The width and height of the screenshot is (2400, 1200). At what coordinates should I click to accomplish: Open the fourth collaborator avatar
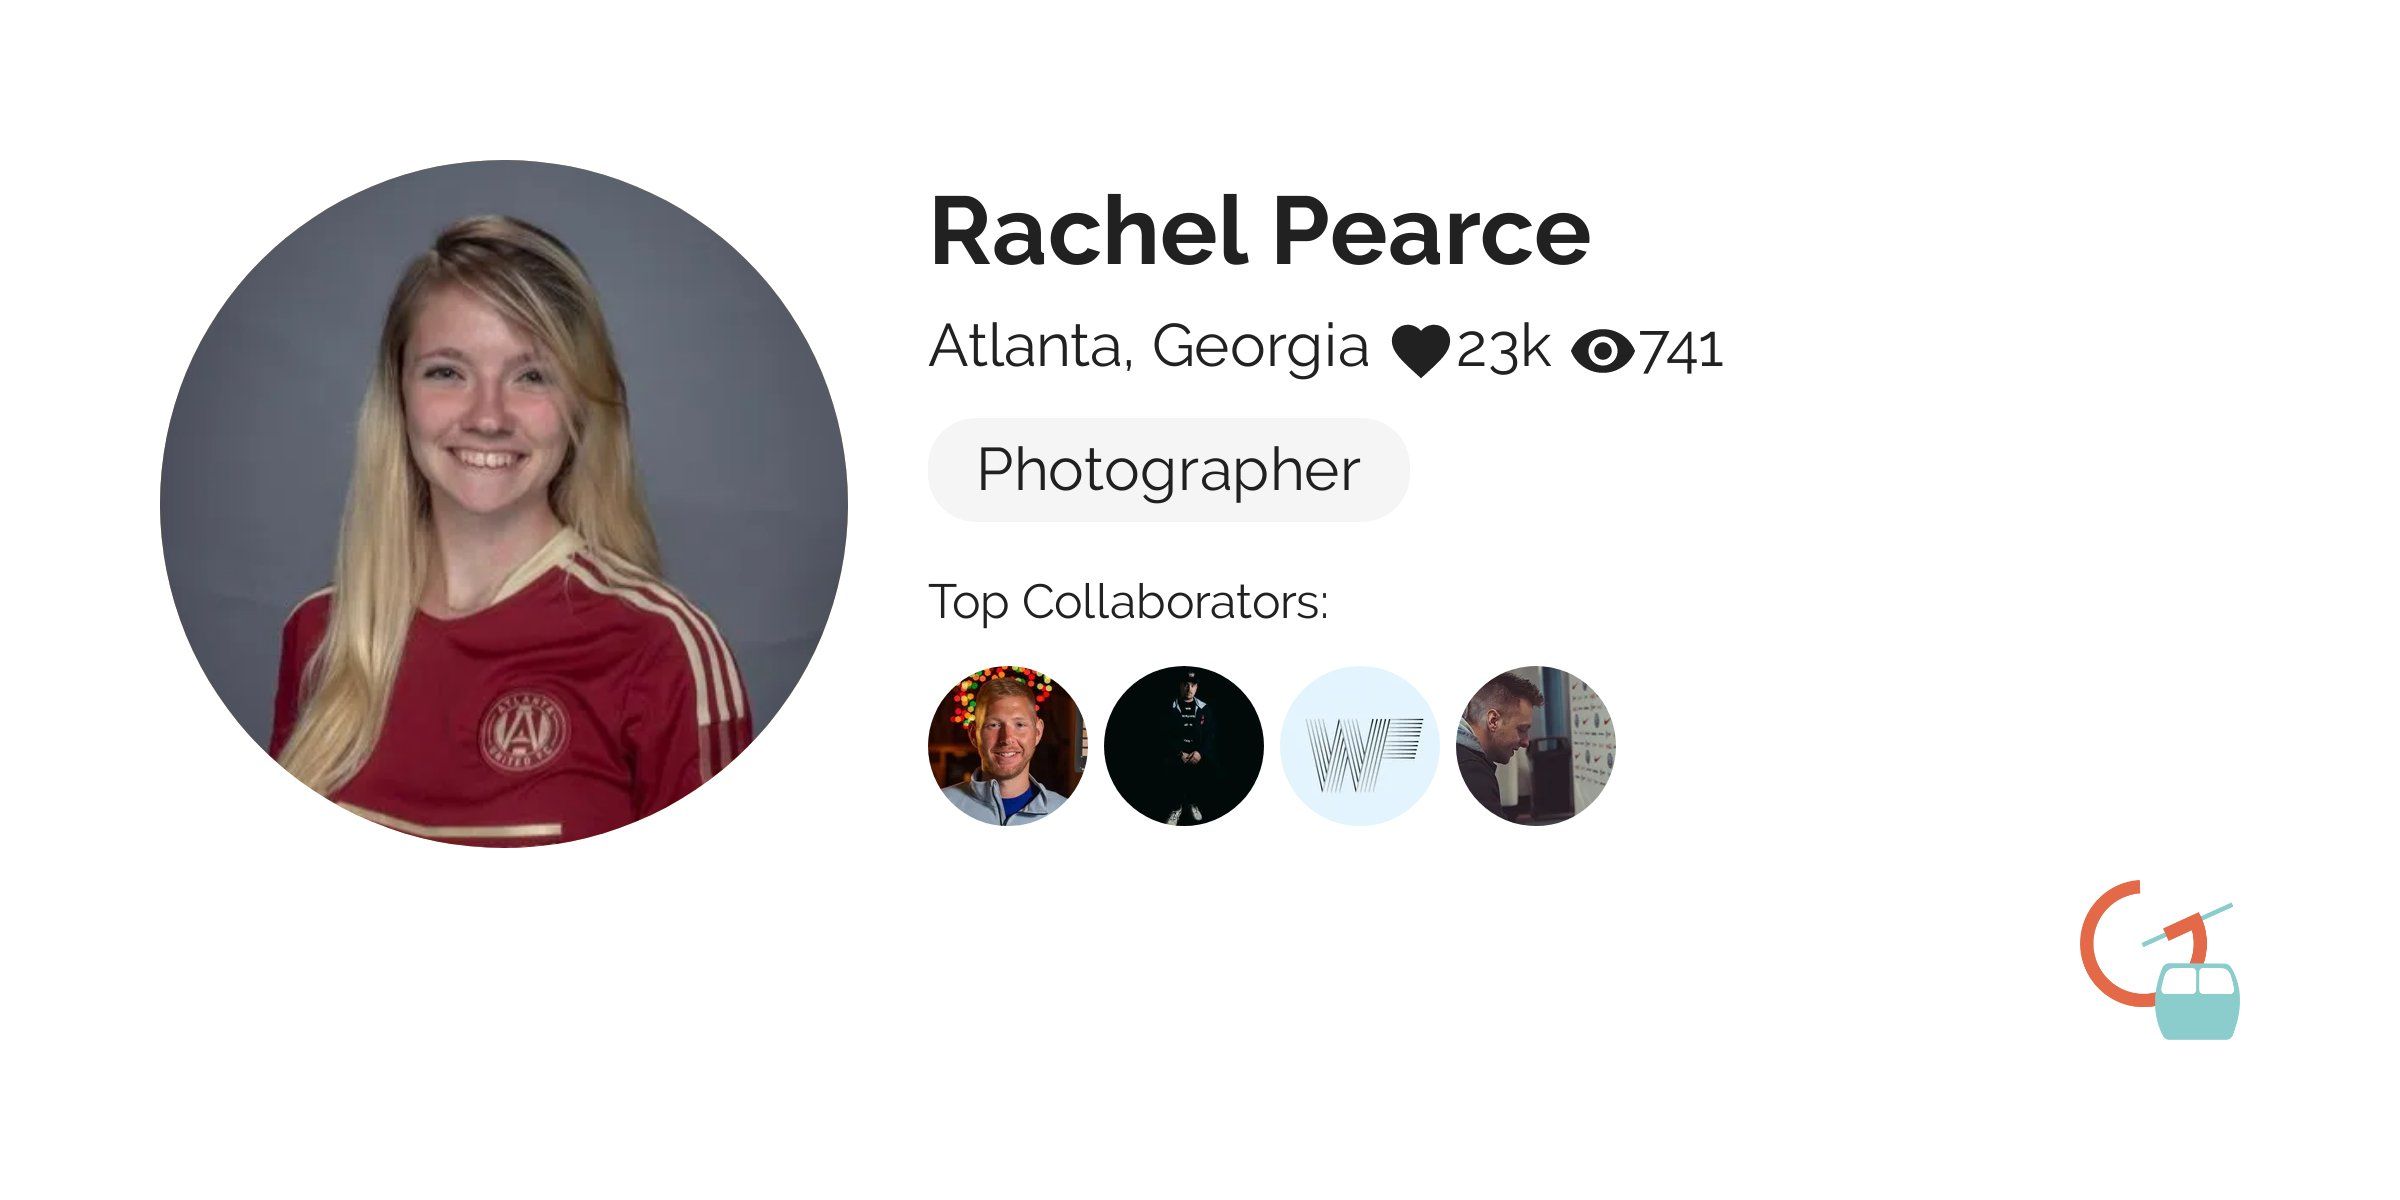point(1535,746)
